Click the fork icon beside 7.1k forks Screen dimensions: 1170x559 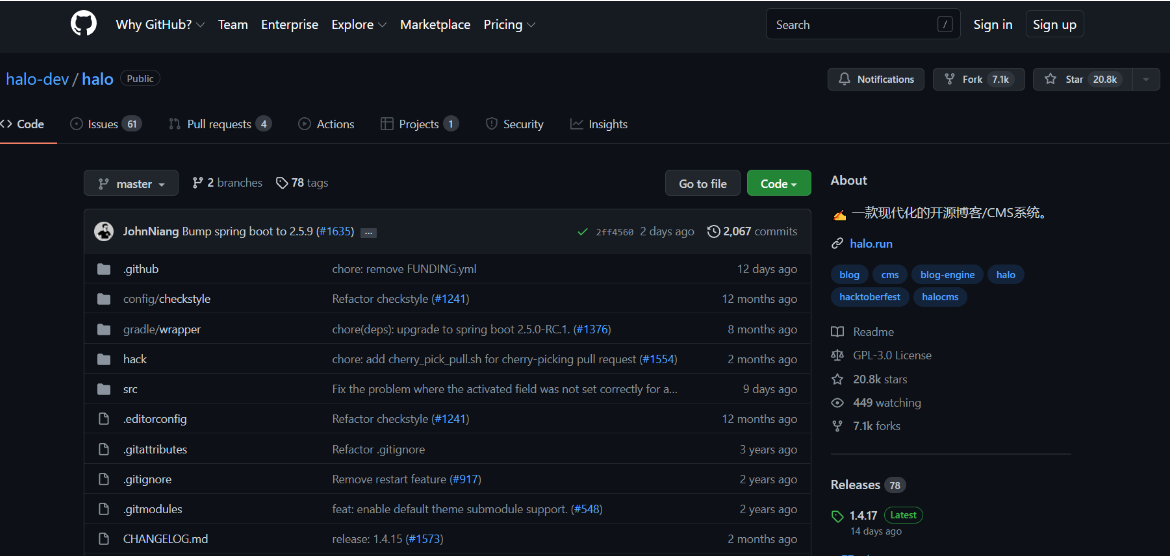click(x=837, y=426)
